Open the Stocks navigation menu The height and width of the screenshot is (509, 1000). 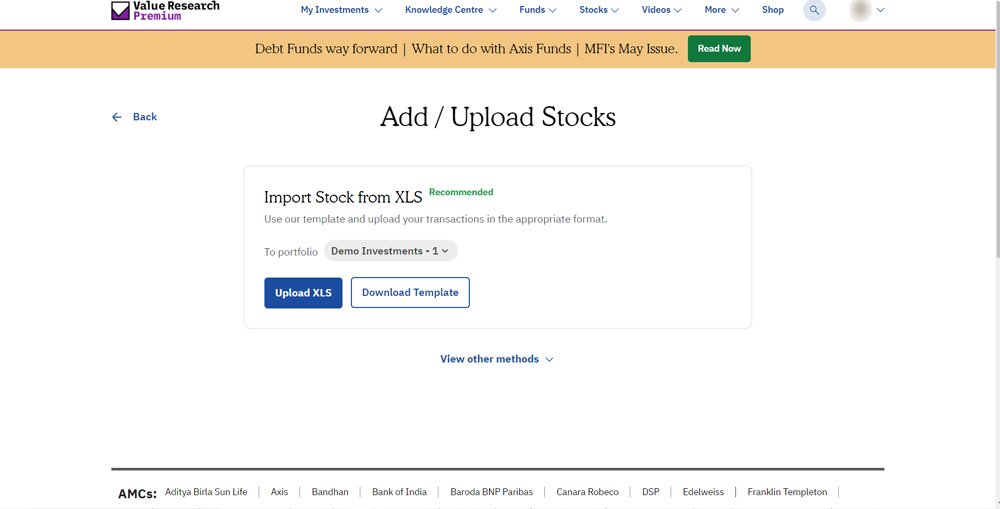click(x=599, y=10)
